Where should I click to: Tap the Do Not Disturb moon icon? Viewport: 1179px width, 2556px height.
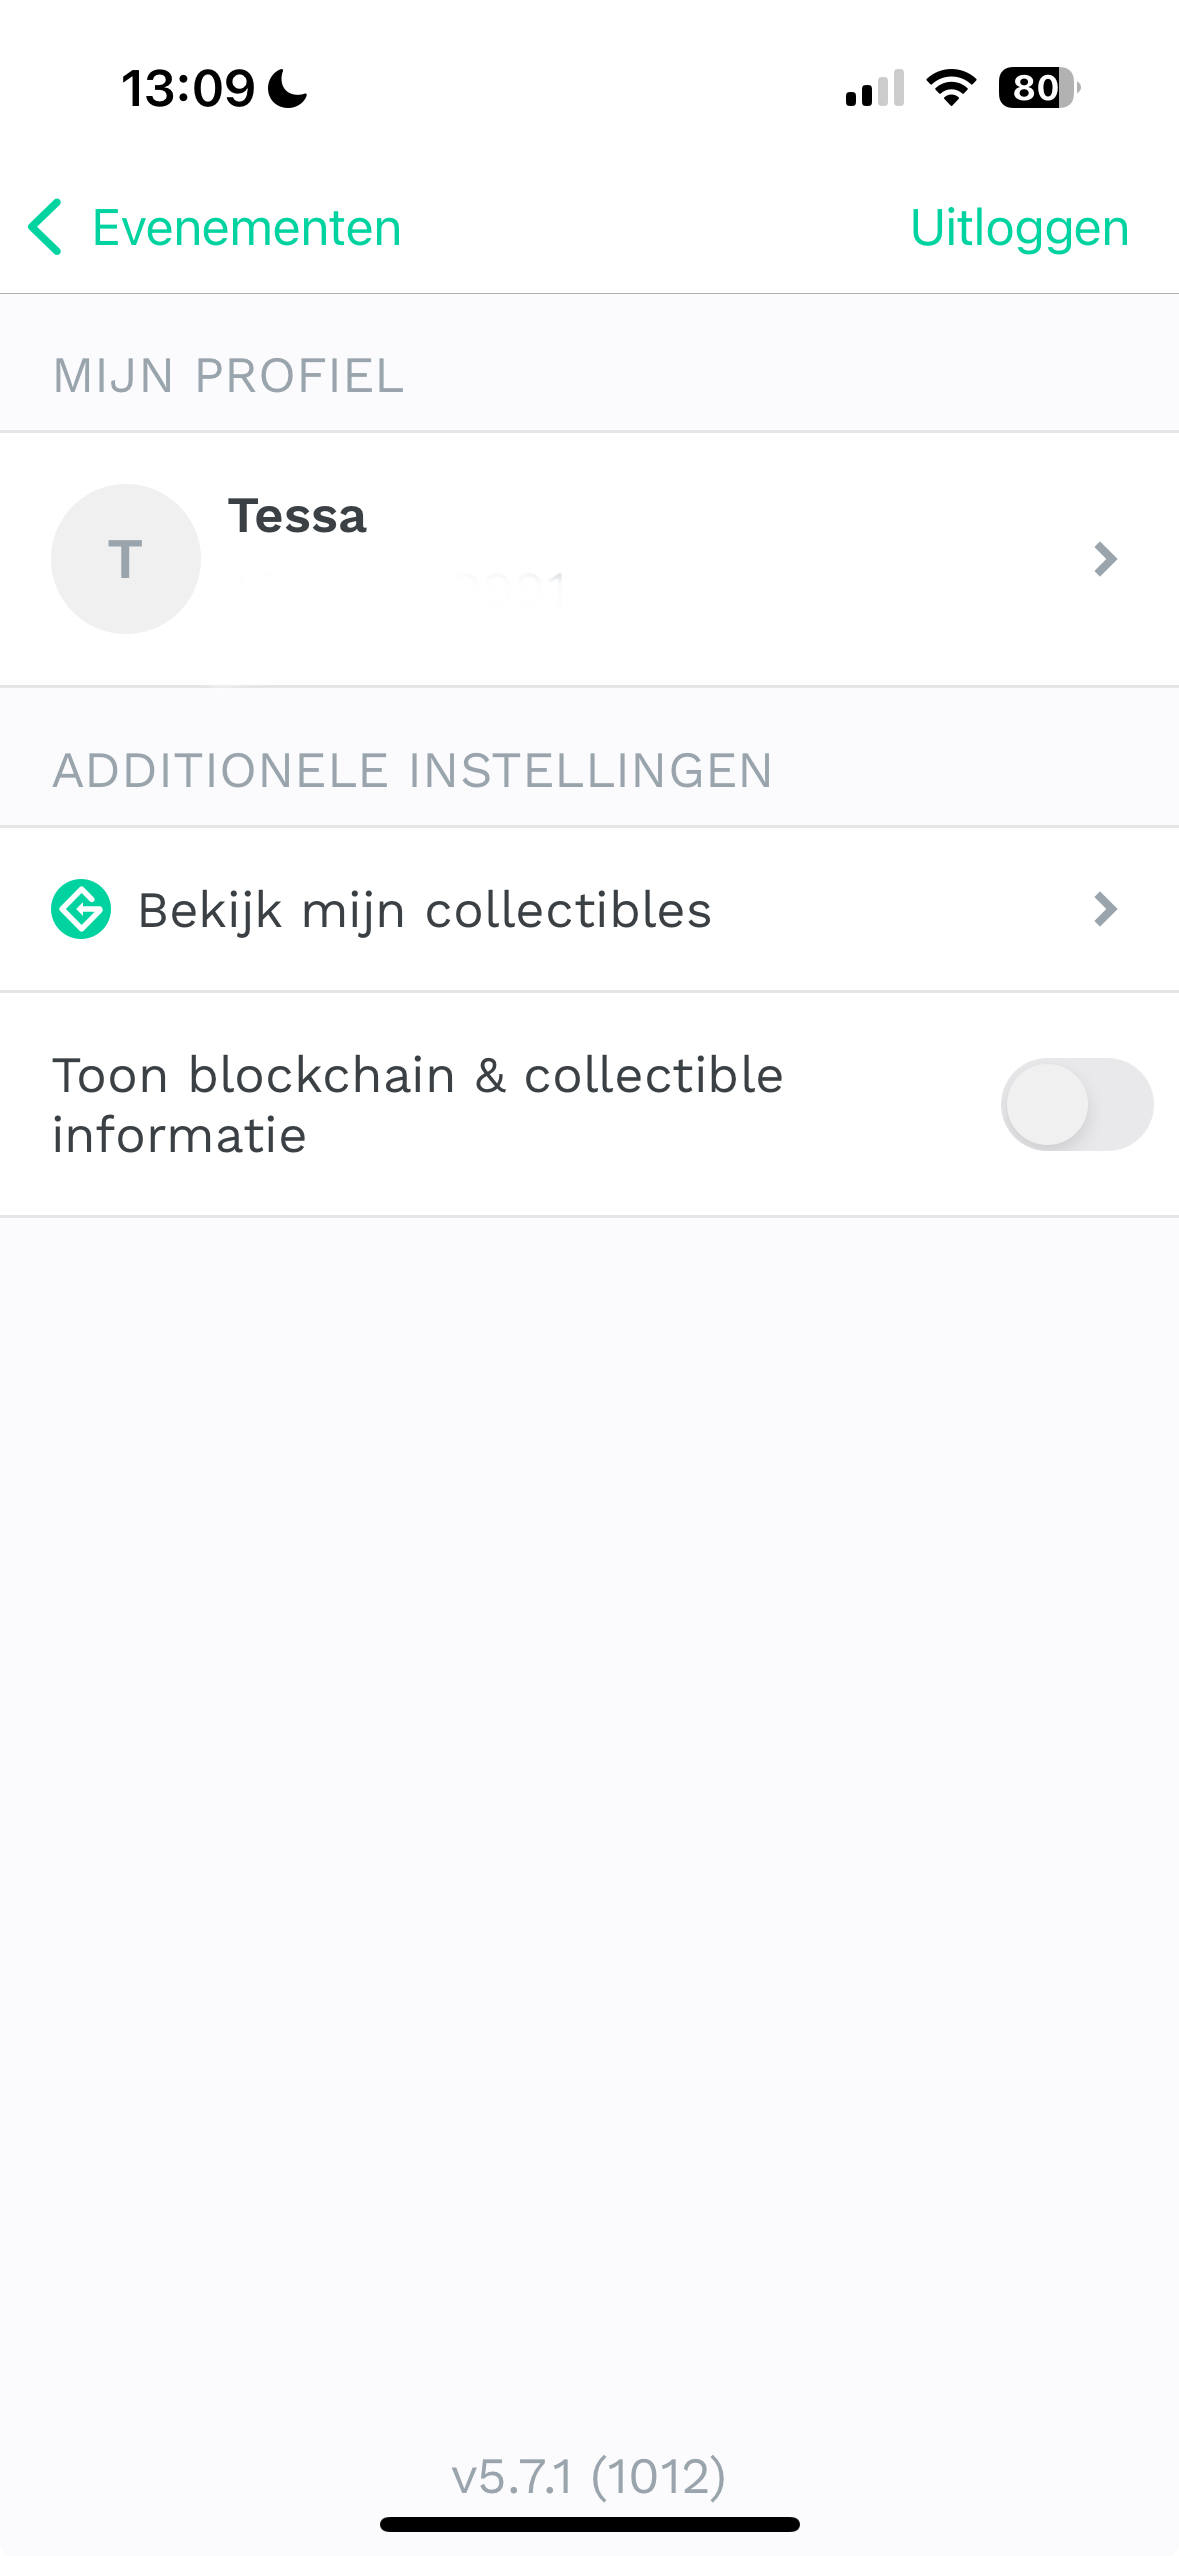(x=288, y=88)
